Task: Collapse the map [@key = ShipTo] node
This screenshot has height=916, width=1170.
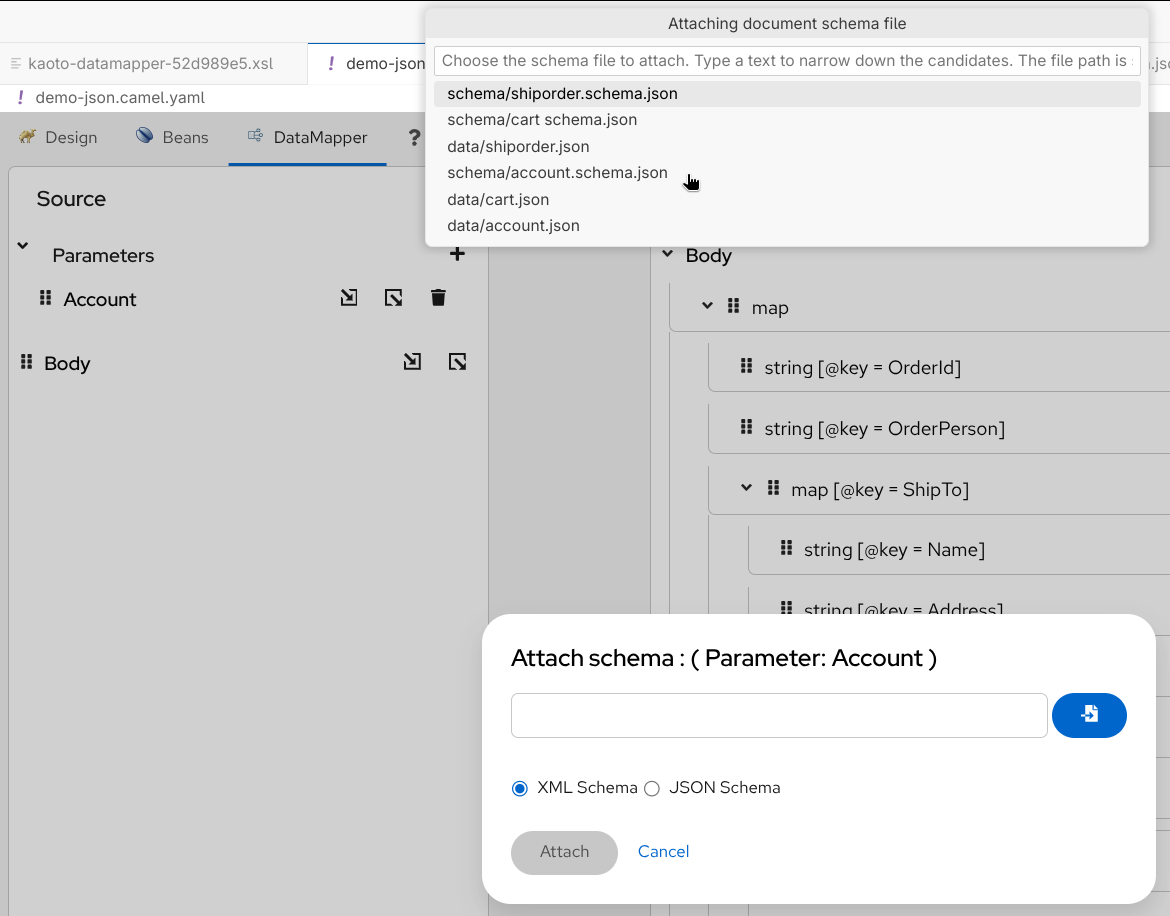Action: [746, 488]
